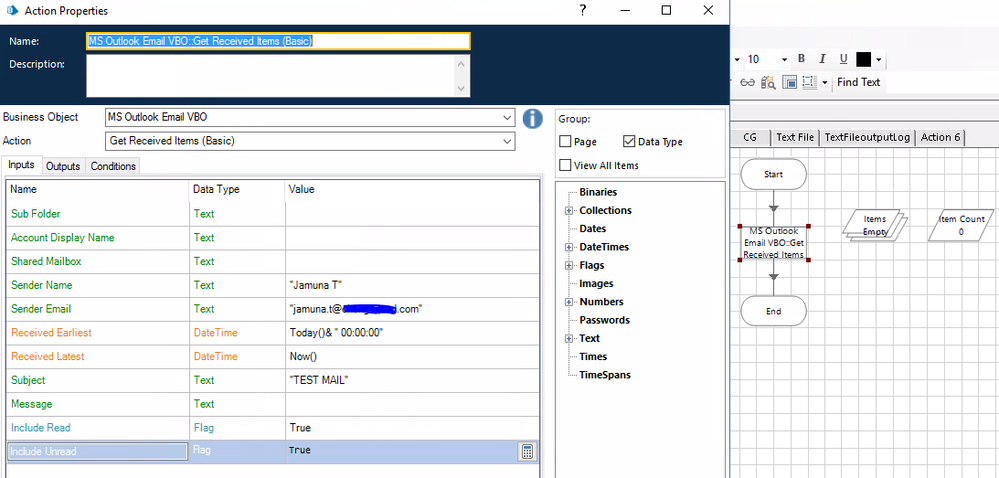Expand the Text tree node

[568, 338]
